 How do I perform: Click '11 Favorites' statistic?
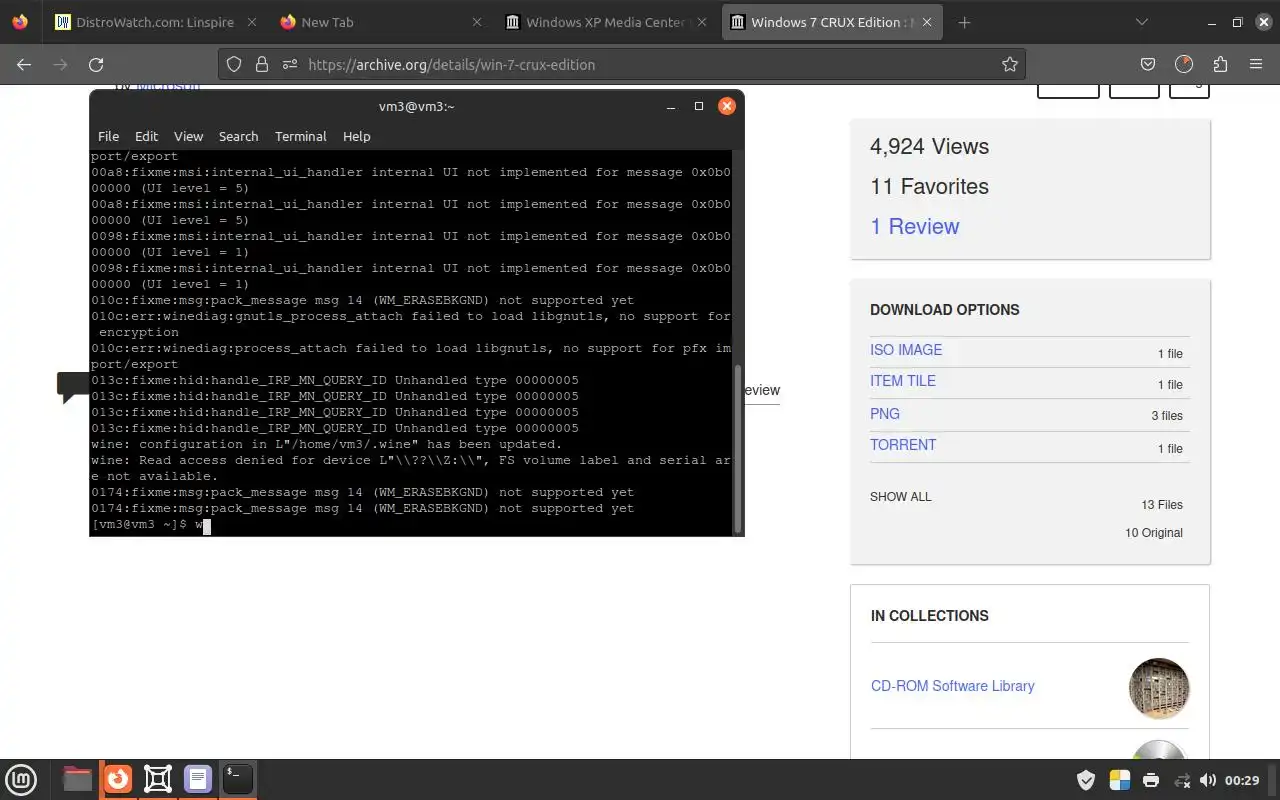(x=929, y=186)
